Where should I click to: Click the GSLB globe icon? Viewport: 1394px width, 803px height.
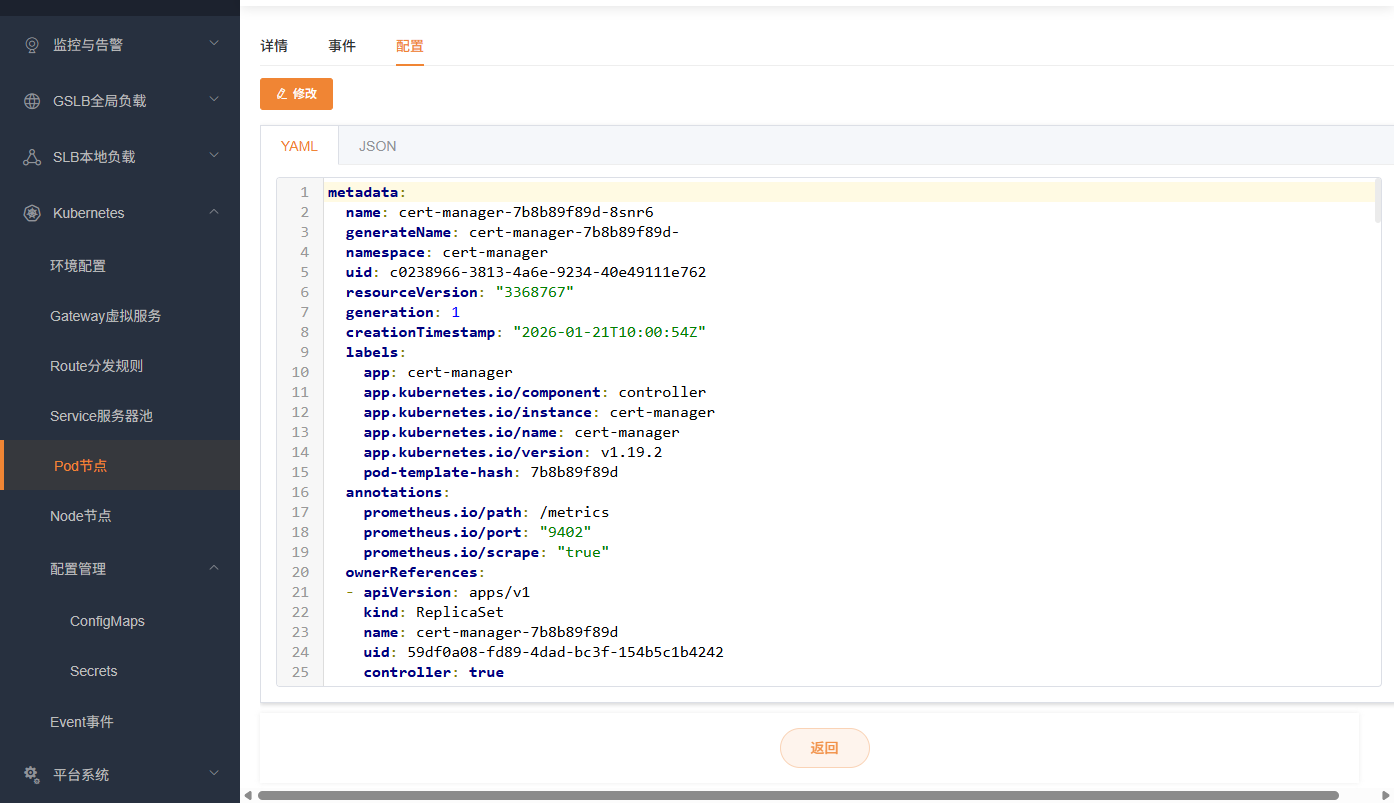pyautogui.click(x=32, y=101)
